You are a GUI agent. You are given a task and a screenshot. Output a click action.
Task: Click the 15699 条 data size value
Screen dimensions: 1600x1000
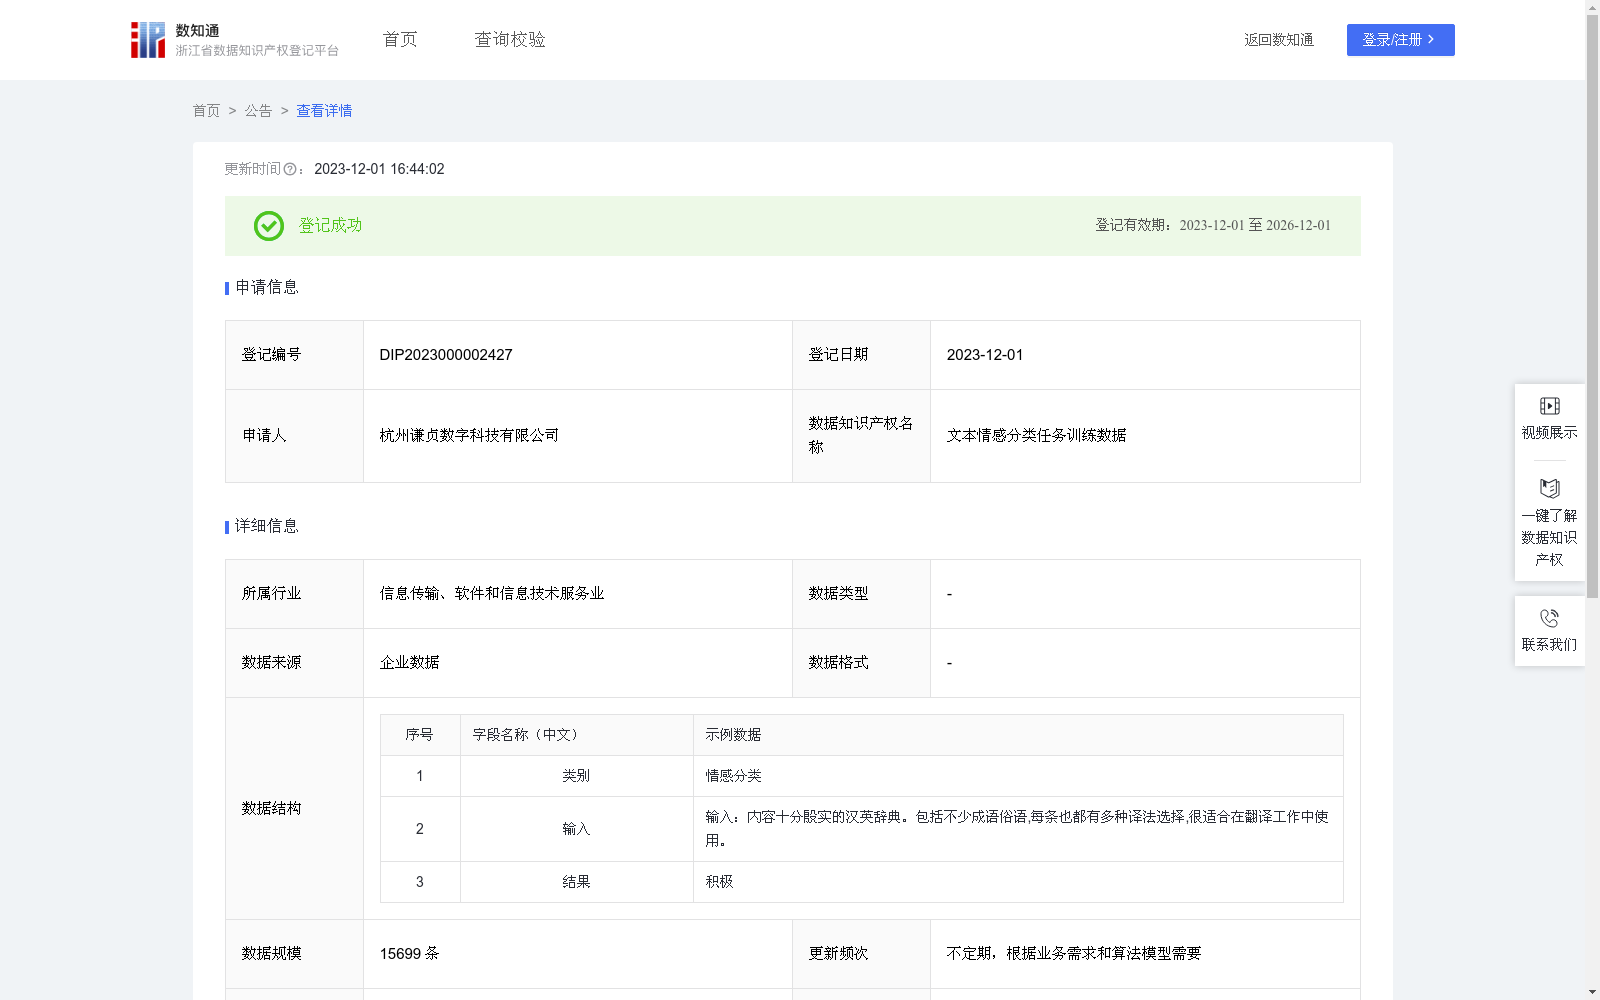pyautogui.click(x=409, y=954)
